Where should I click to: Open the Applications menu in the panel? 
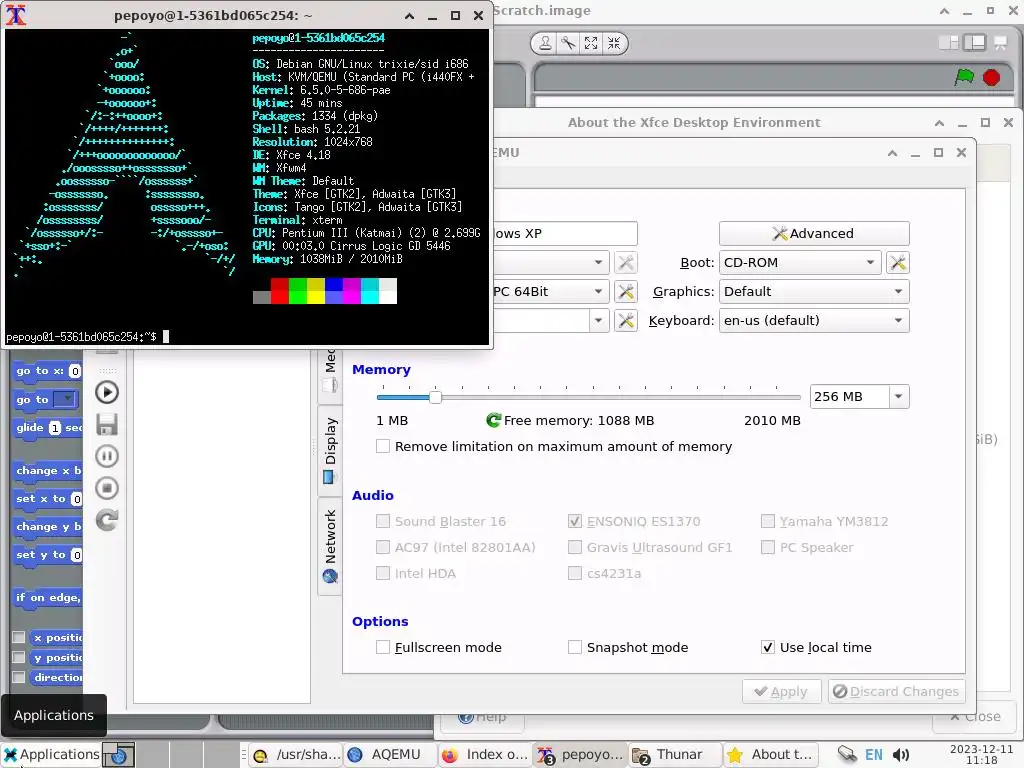click(52, 754)
